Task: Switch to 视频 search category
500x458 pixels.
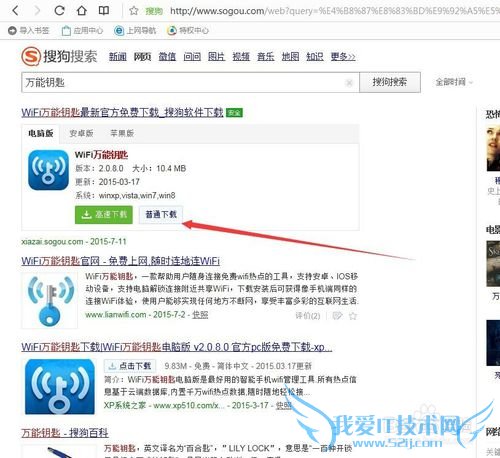Action: coord(241,57)
